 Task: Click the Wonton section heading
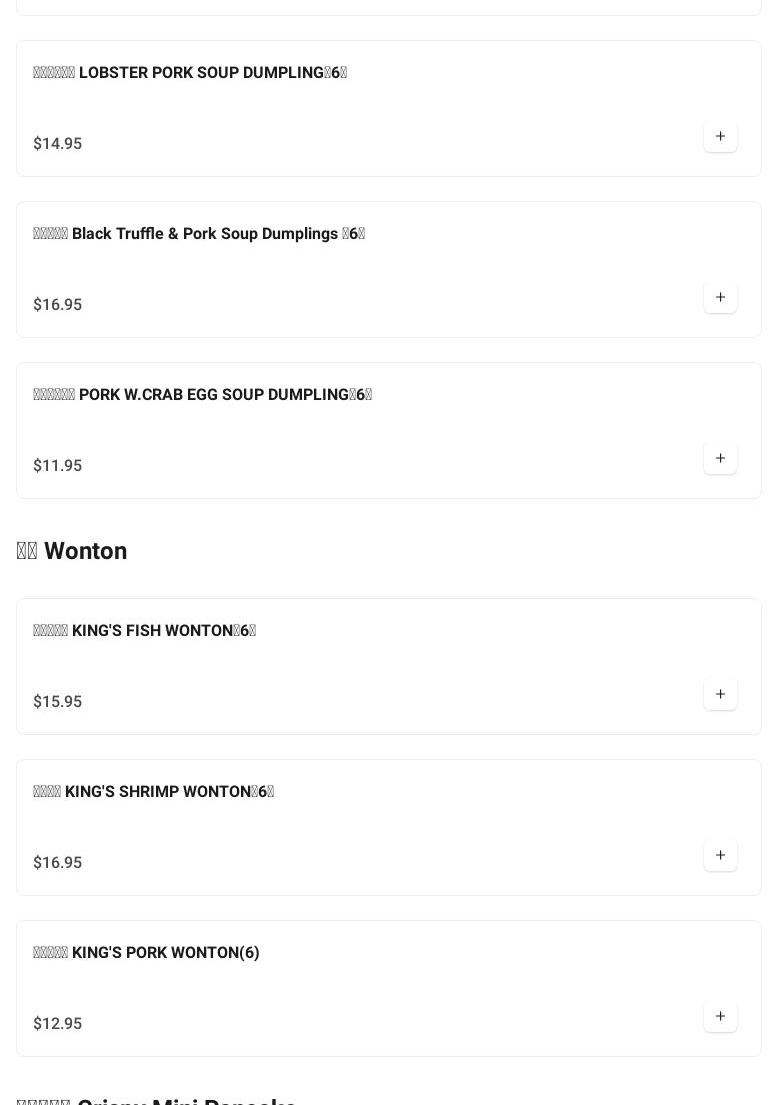coord(72,552)
